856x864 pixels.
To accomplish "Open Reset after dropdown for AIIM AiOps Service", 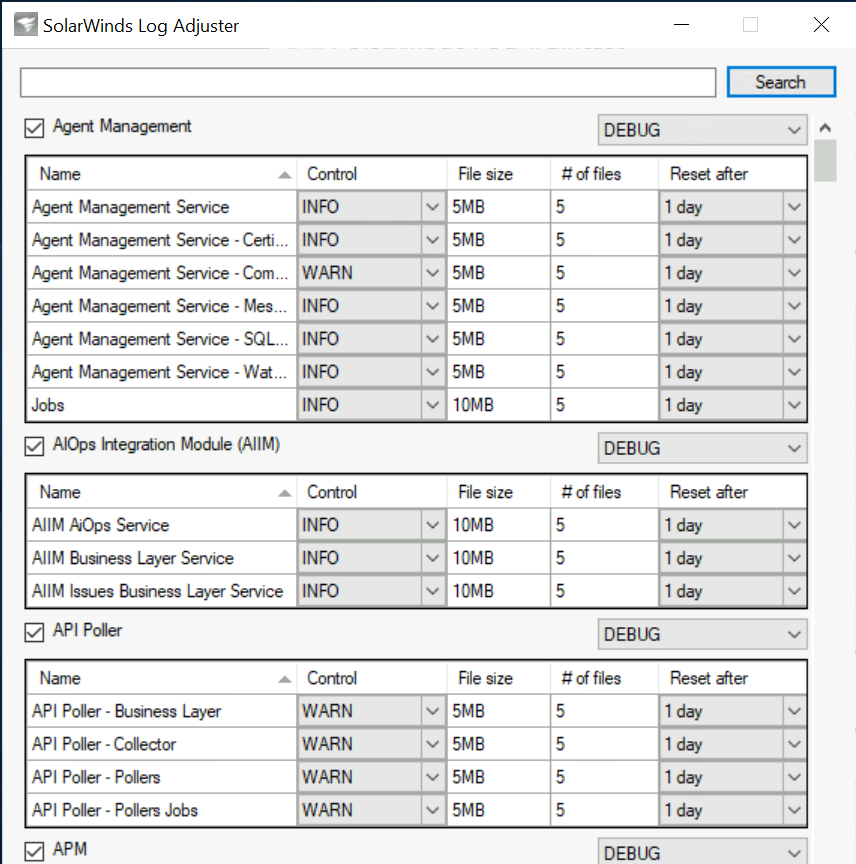I will pyautogui.click(x=733, y=525).
